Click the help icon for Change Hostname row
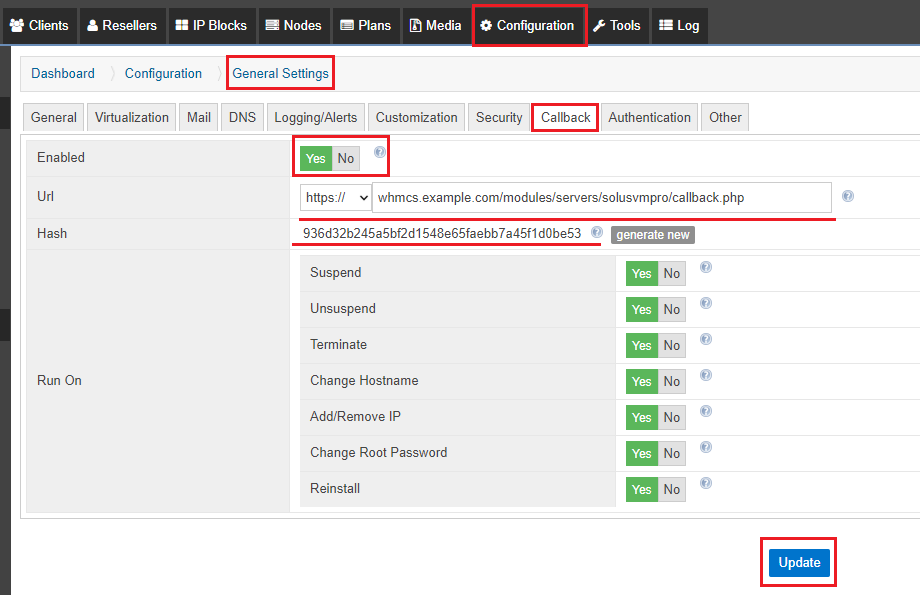The image size is (920, 595). click(705, 375)
